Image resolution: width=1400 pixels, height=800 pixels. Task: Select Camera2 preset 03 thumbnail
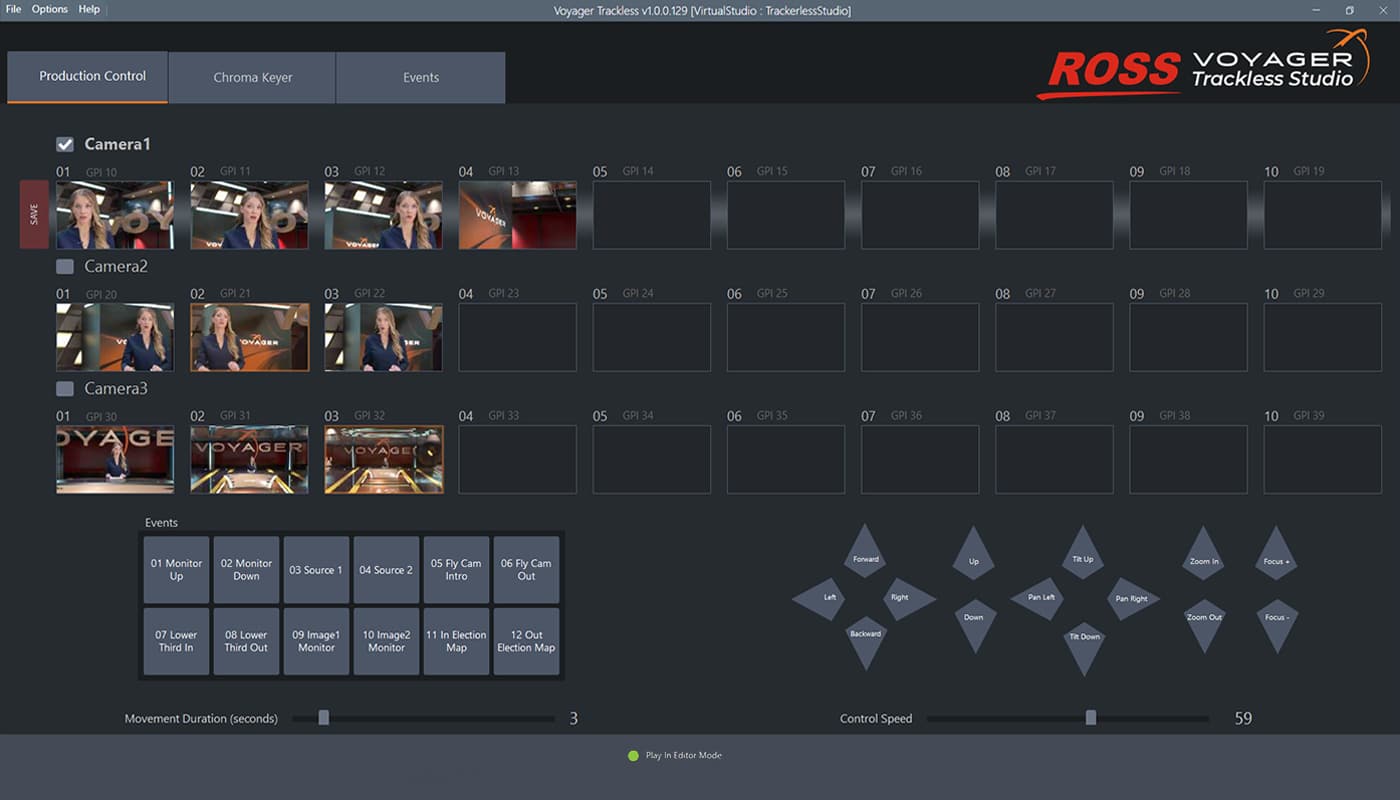383,337
